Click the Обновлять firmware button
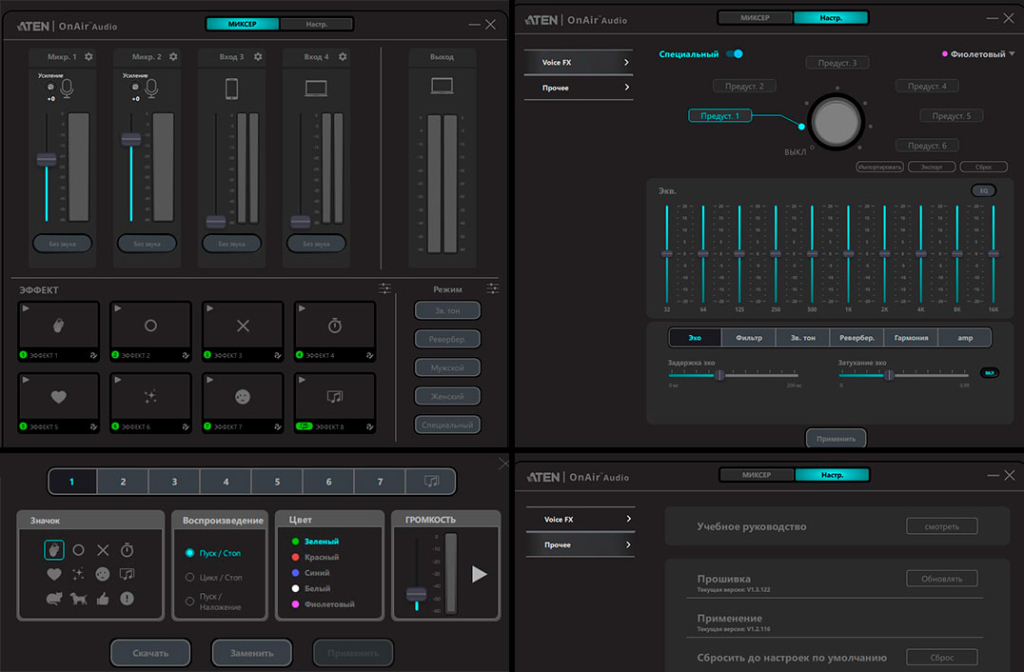 pos(942,579)
